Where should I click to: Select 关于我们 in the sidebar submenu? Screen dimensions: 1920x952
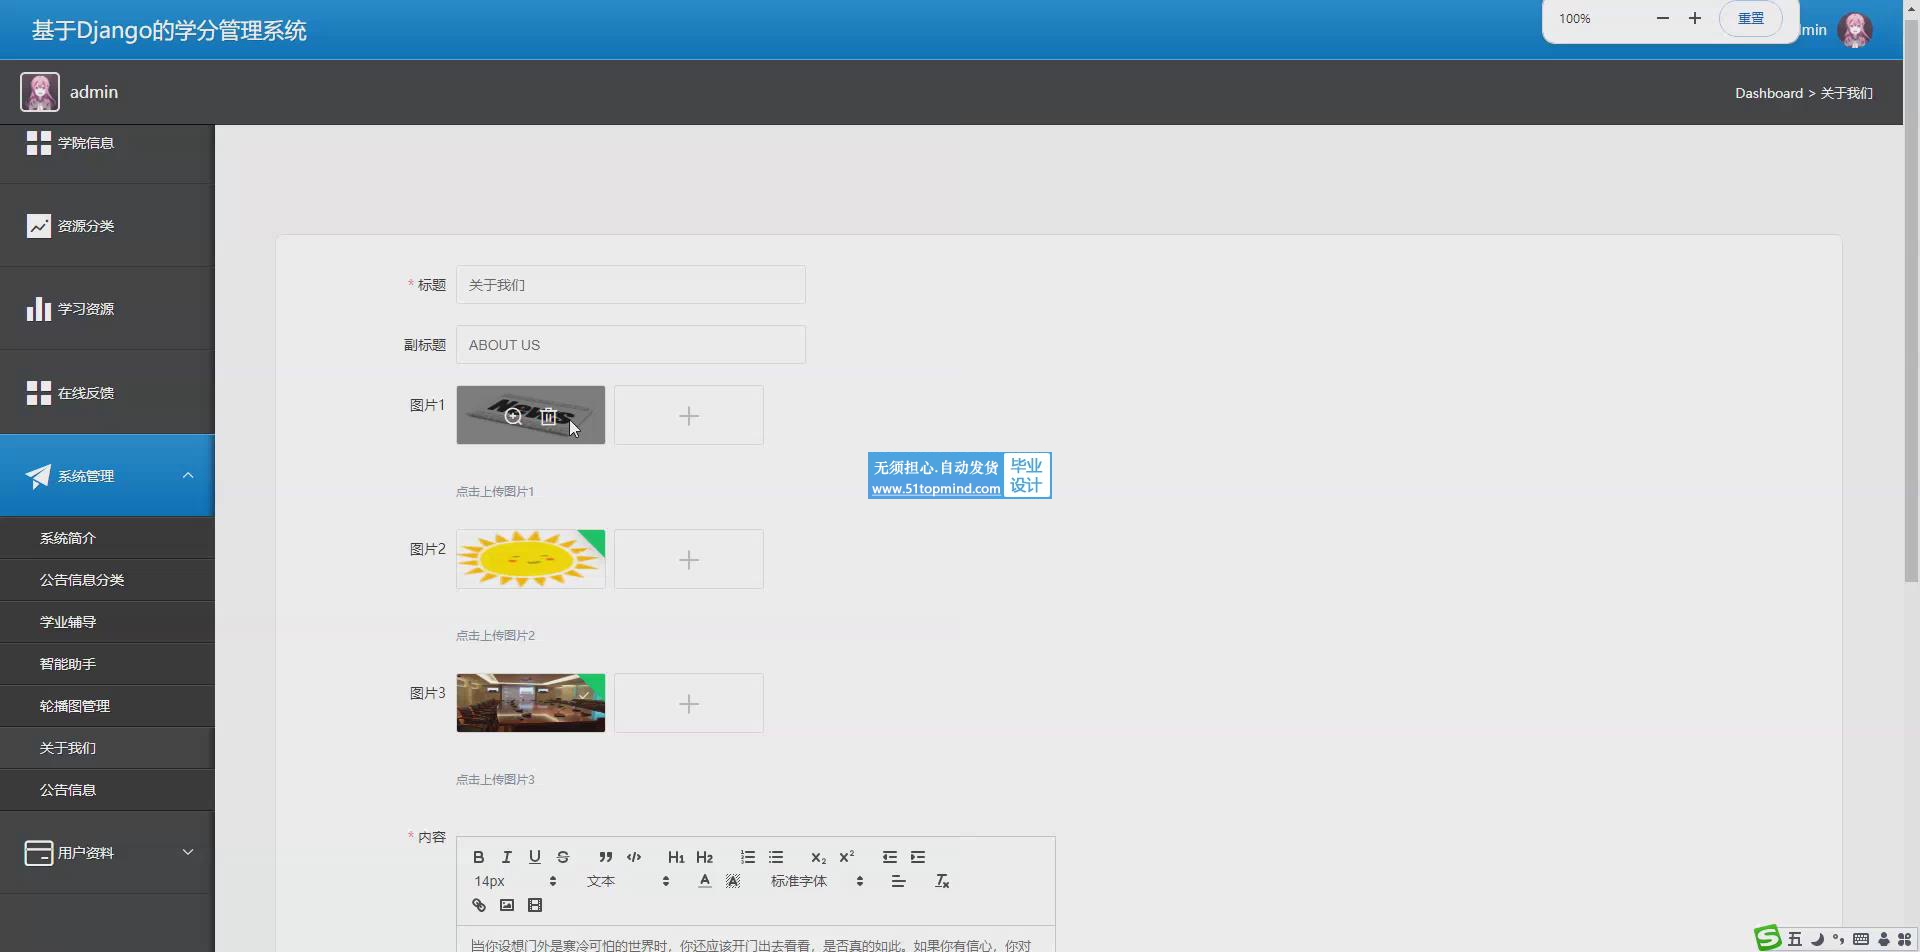click(107, 748)
